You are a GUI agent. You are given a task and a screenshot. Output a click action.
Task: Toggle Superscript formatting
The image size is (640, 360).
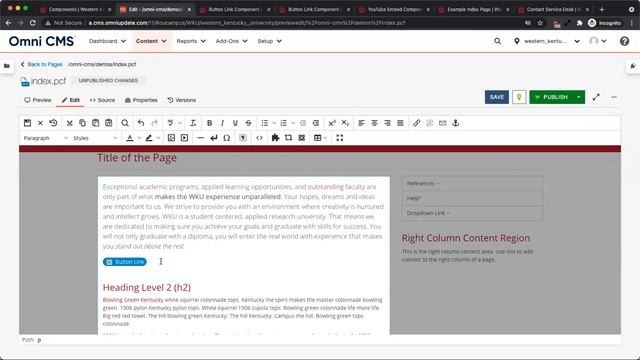point(332,123)
